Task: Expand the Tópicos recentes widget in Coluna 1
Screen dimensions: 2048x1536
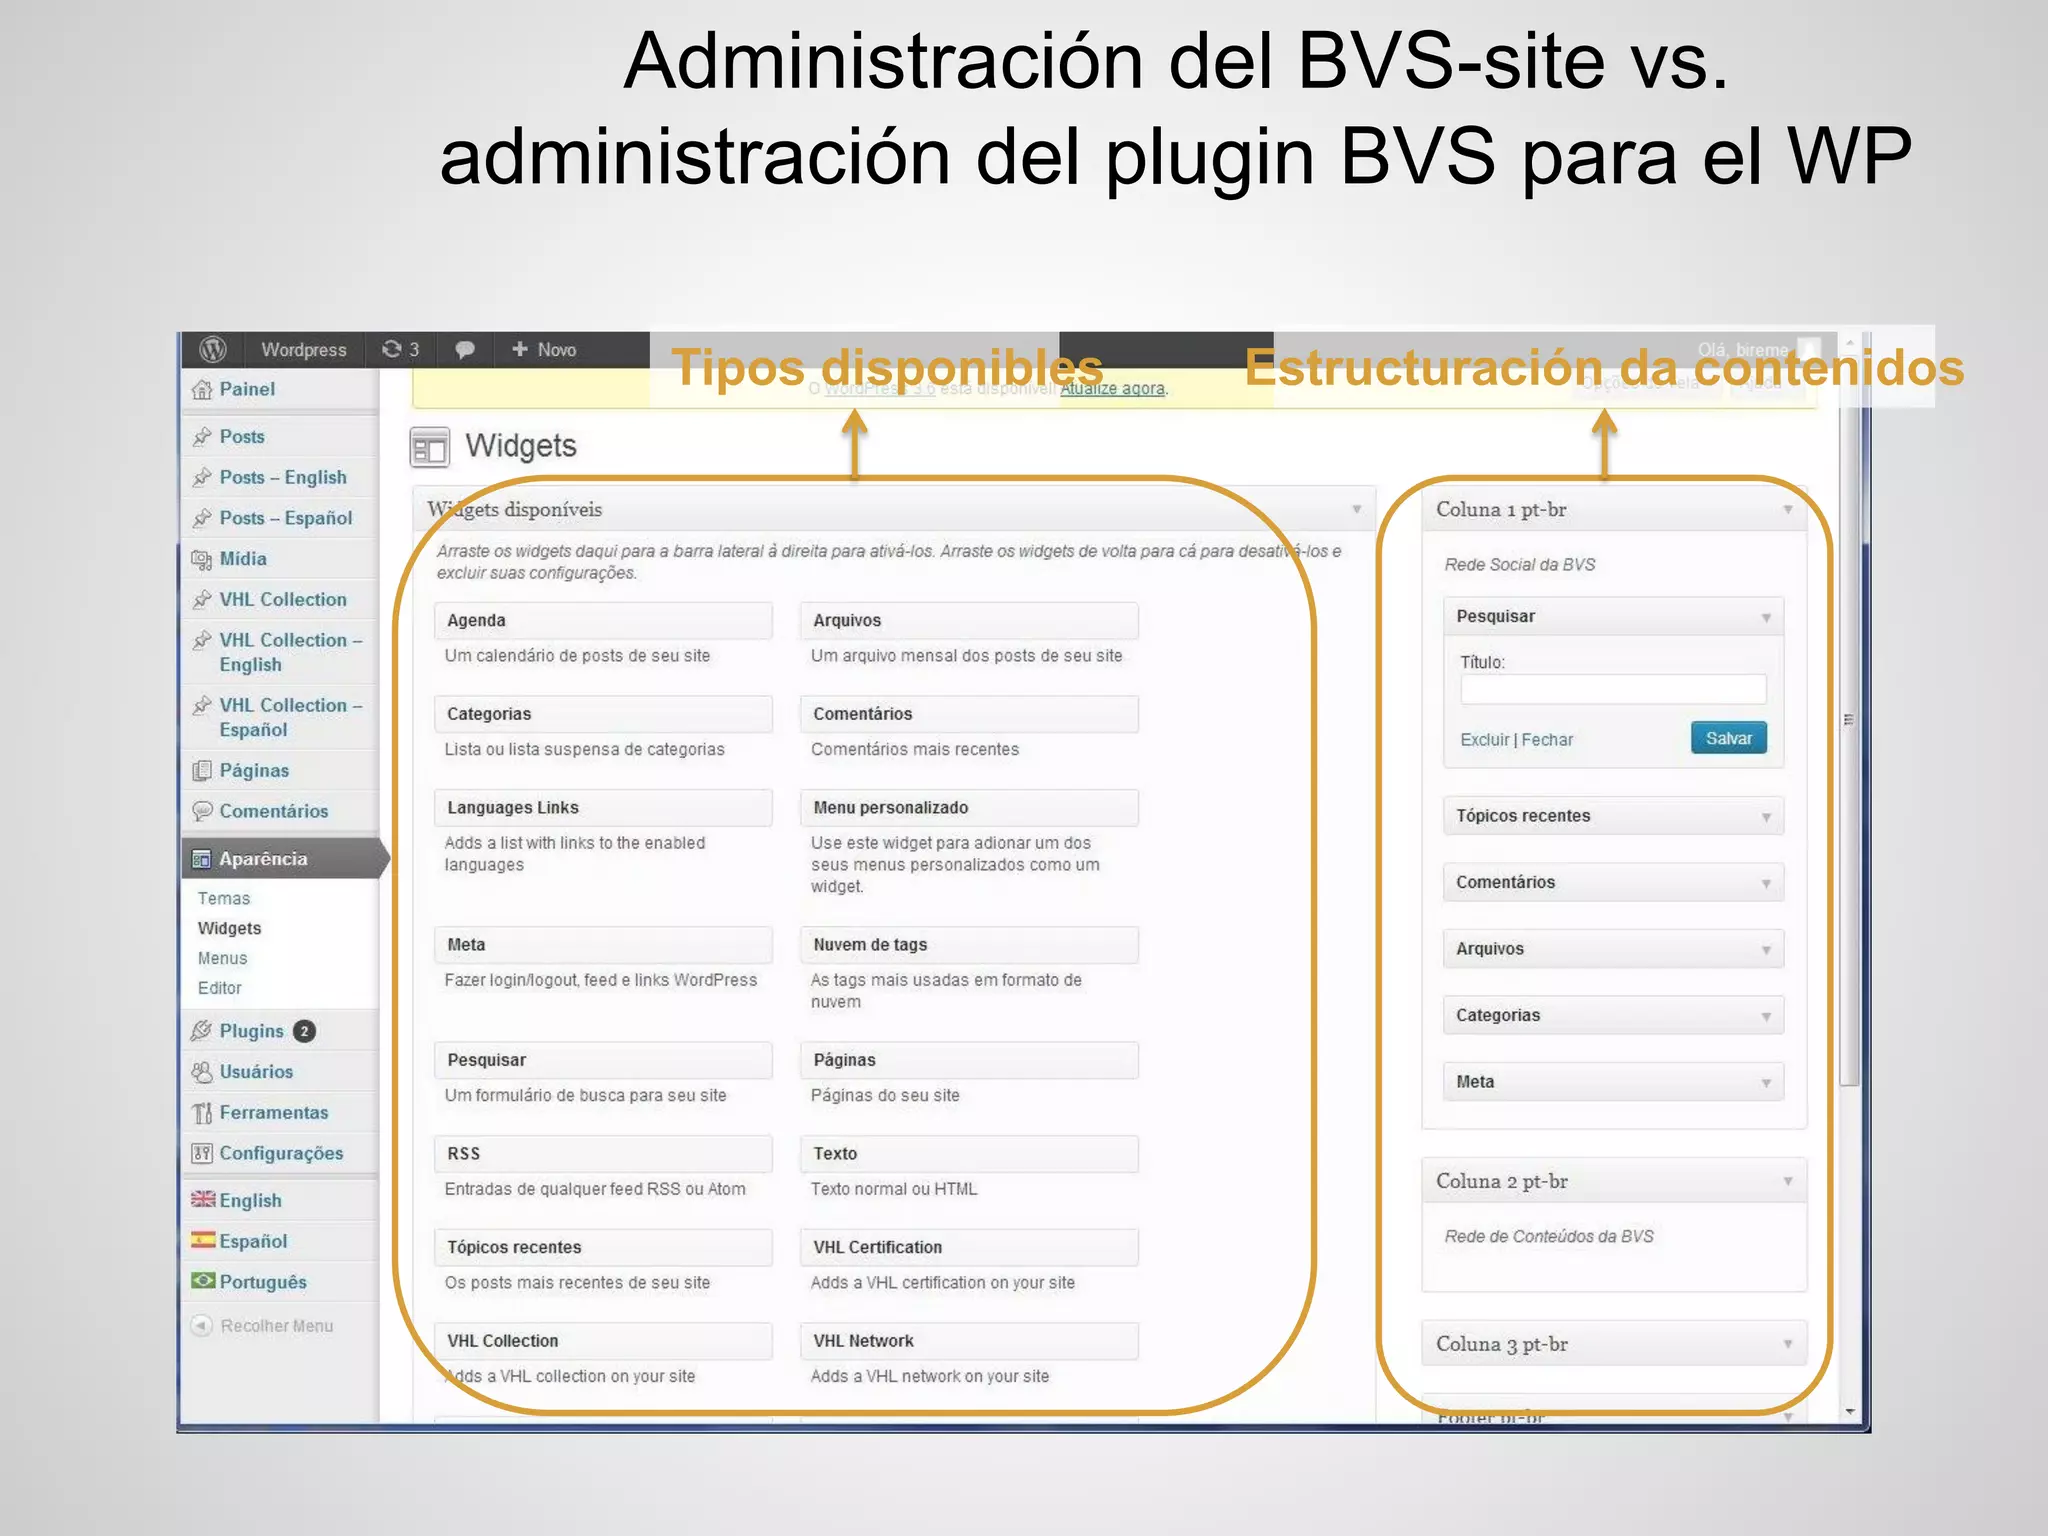Action: [1767, 817]
